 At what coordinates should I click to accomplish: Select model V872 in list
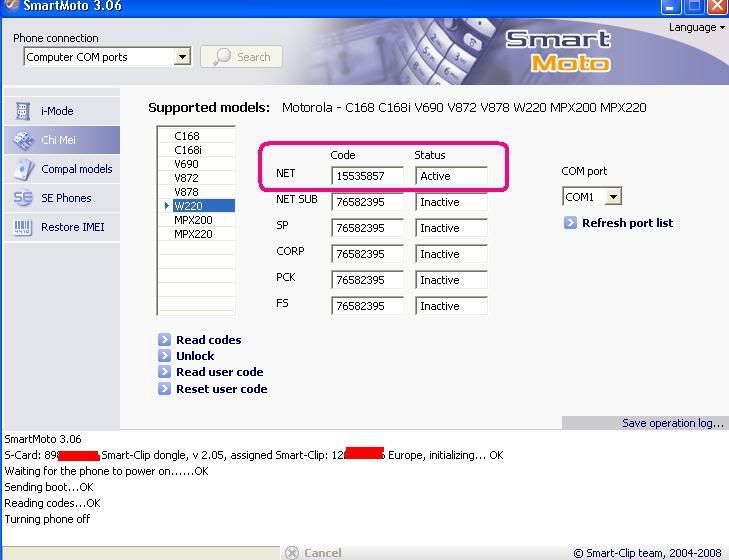197,178
